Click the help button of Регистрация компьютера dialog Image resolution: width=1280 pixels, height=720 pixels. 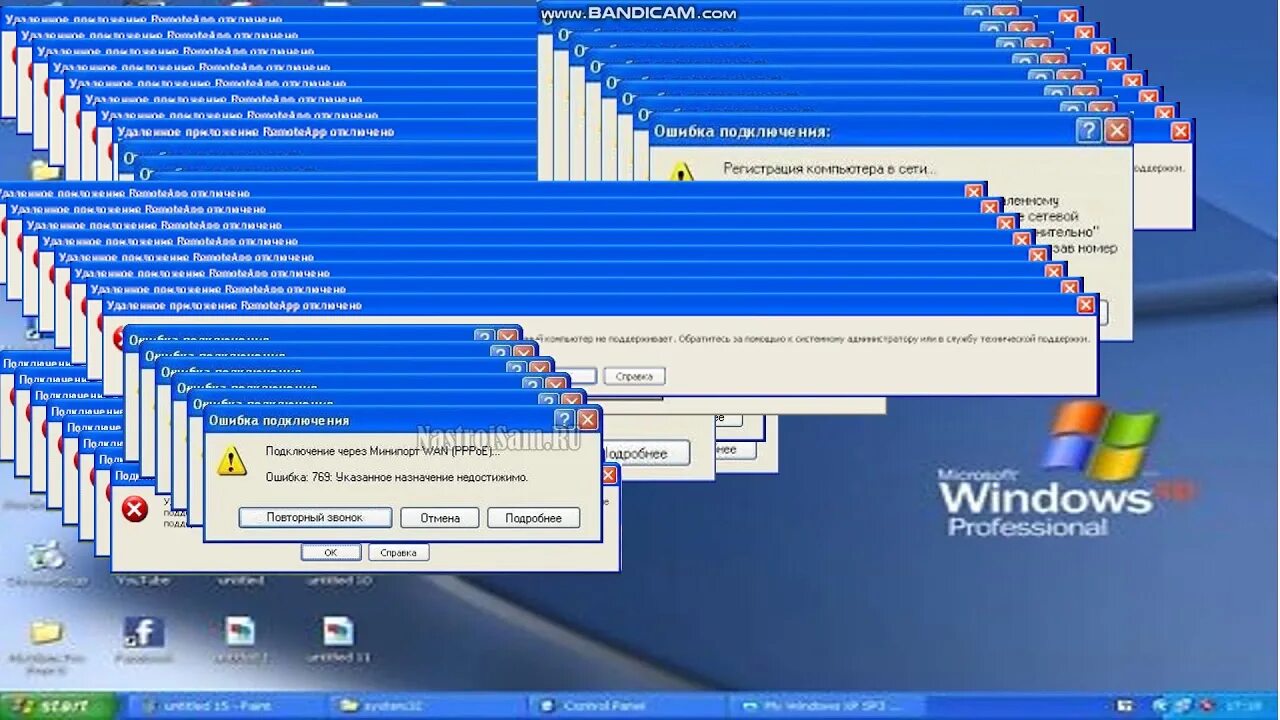tap(1089, 131)
